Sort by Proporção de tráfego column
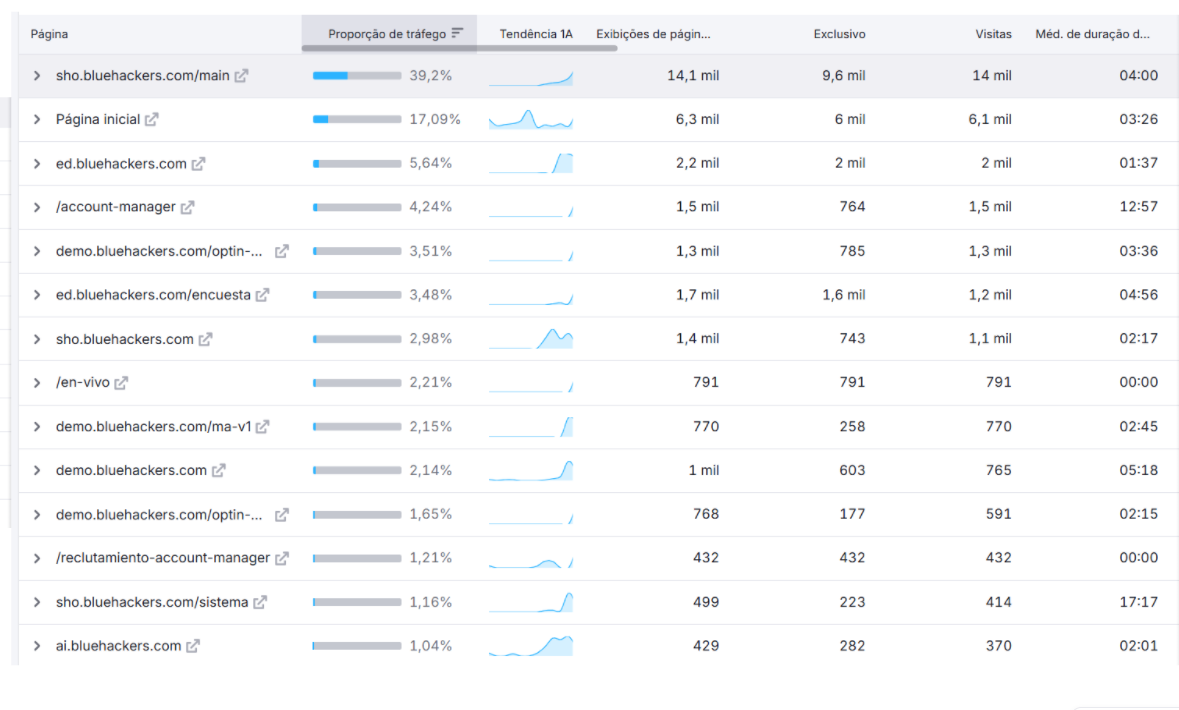Image resolution: width=1179 pixels, height=710 pixels. (386, 34)
